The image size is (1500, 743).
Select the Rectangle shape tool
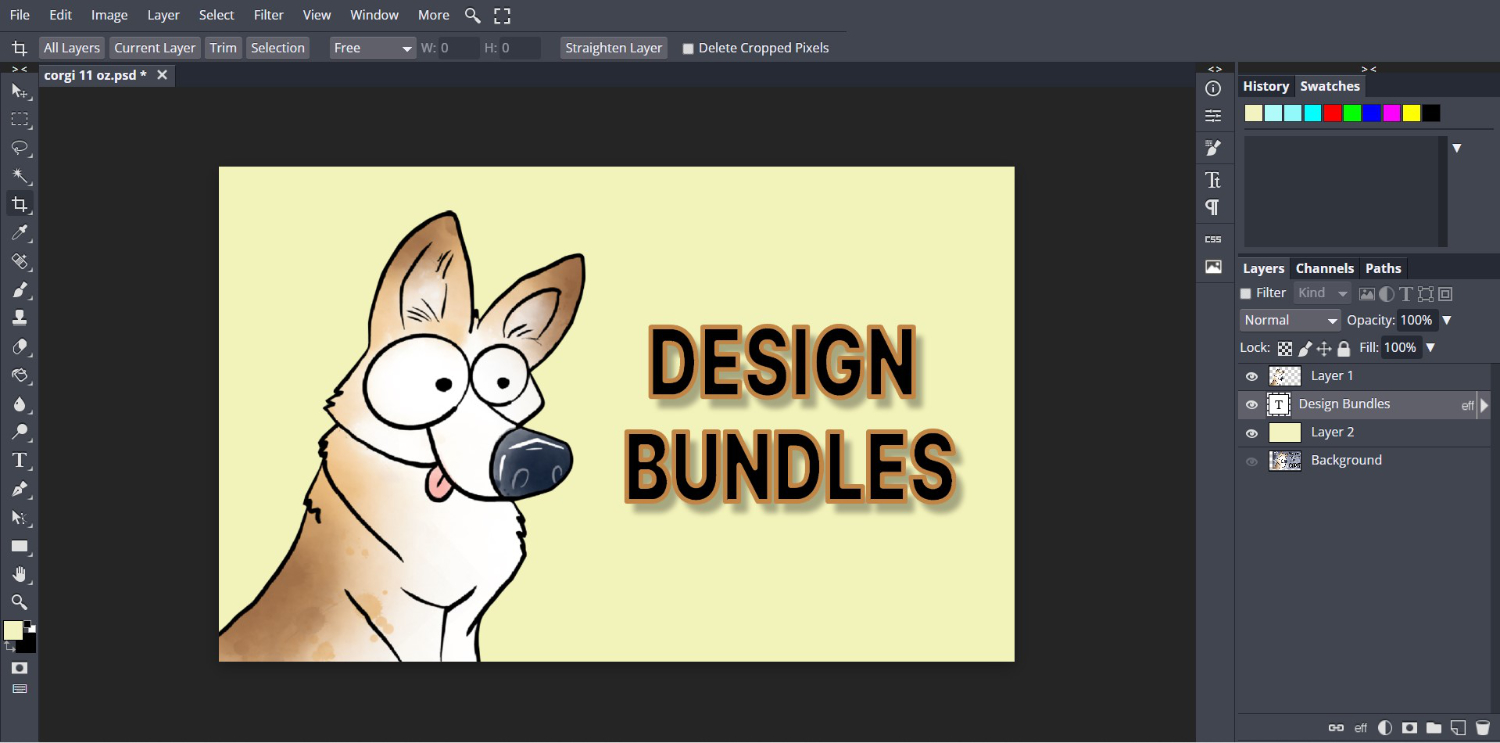click(x=19, y=546)
